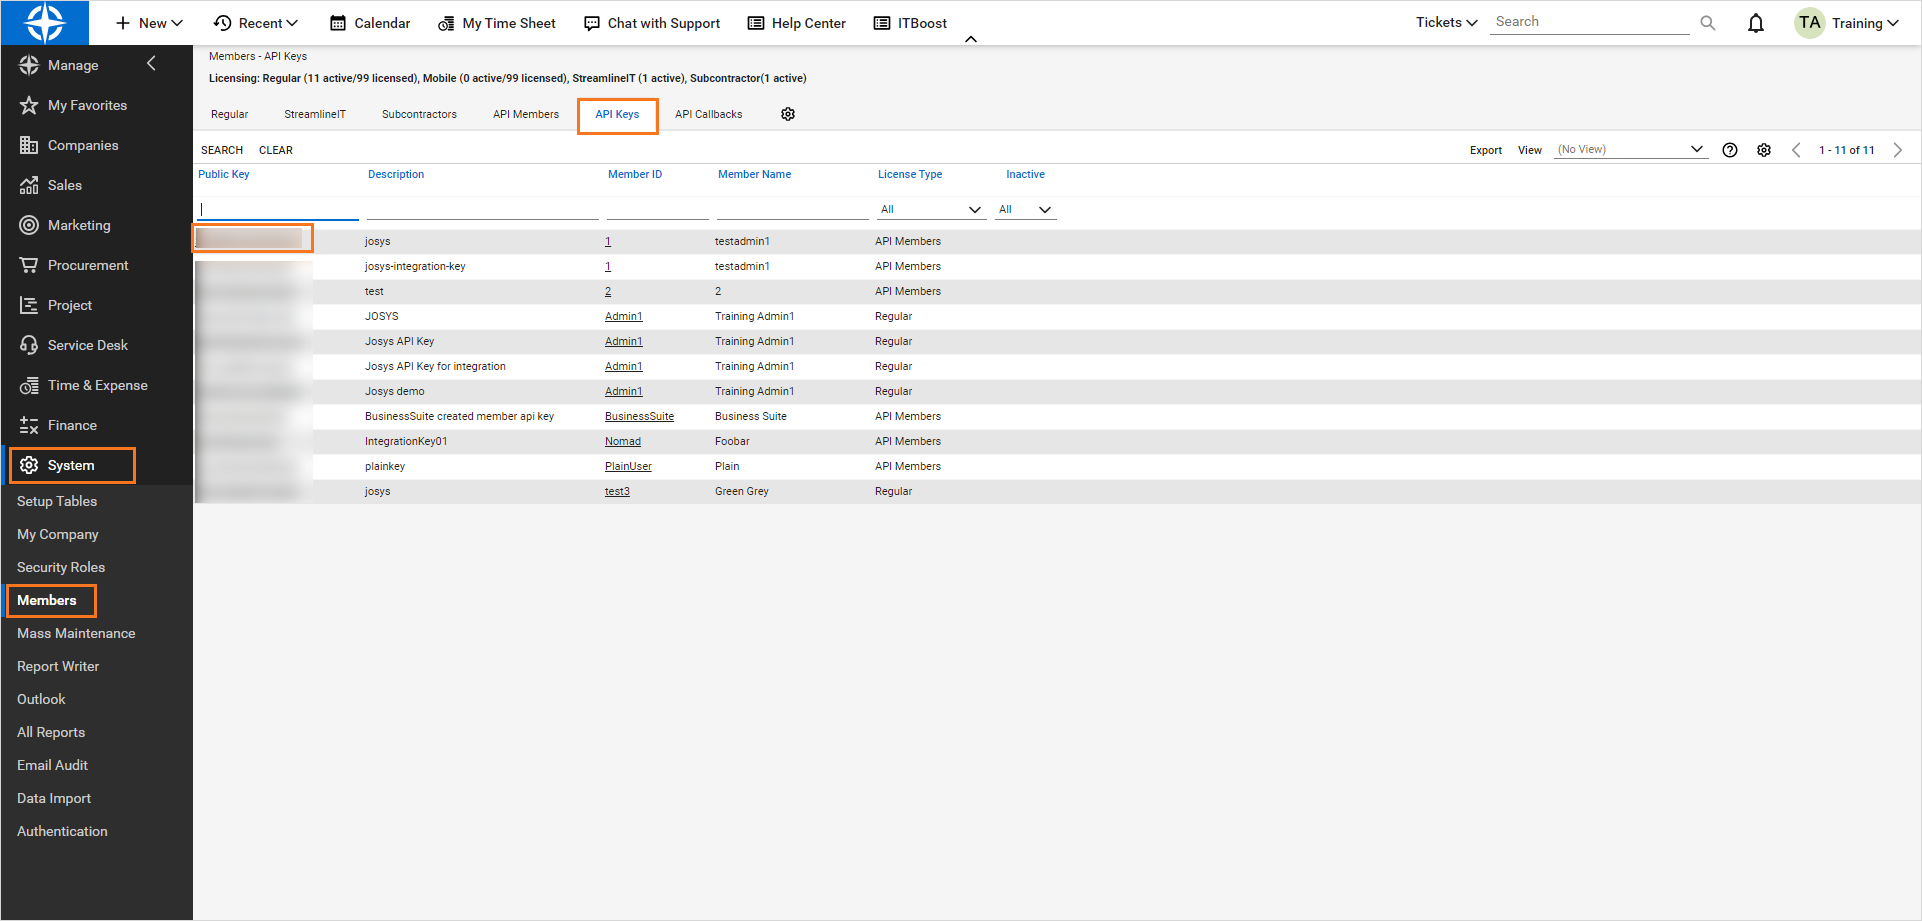1922x921 pixels.
Task: Open the Recent items dropdown
Action: (255, 22)
